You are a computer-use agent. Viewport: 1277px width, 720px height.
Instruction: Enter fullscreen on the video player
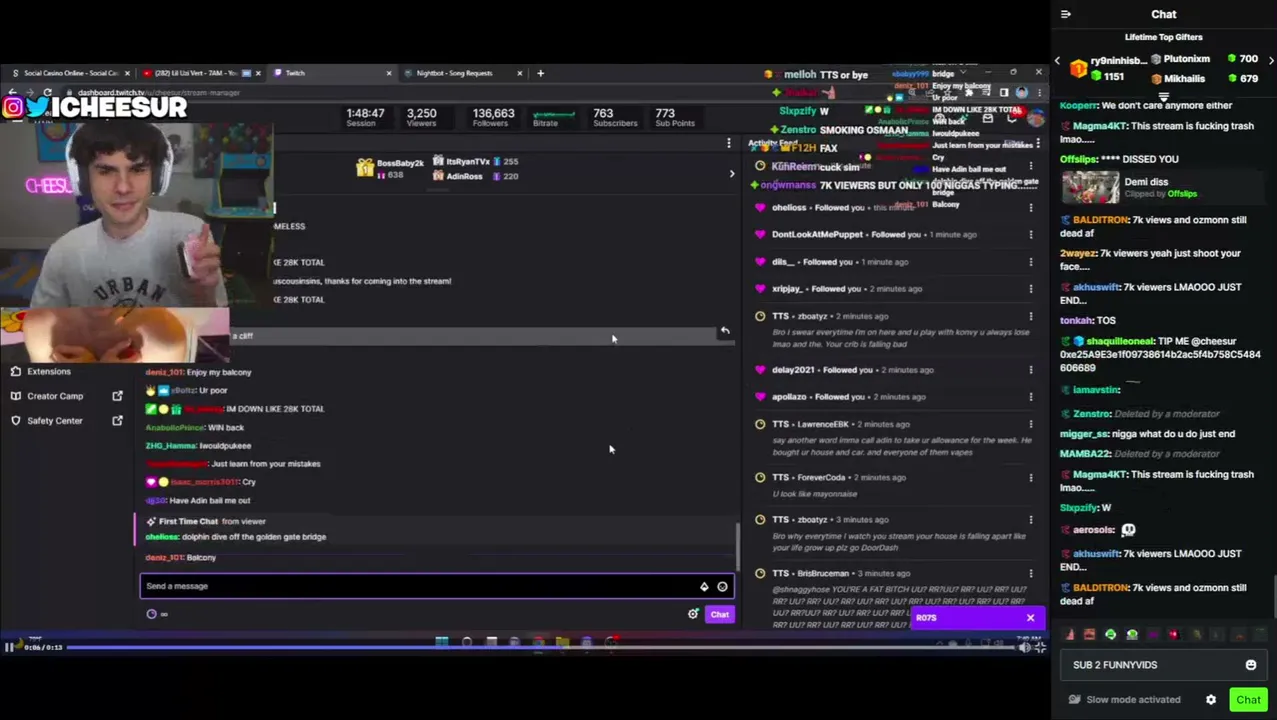click(x=1040, y=647)
